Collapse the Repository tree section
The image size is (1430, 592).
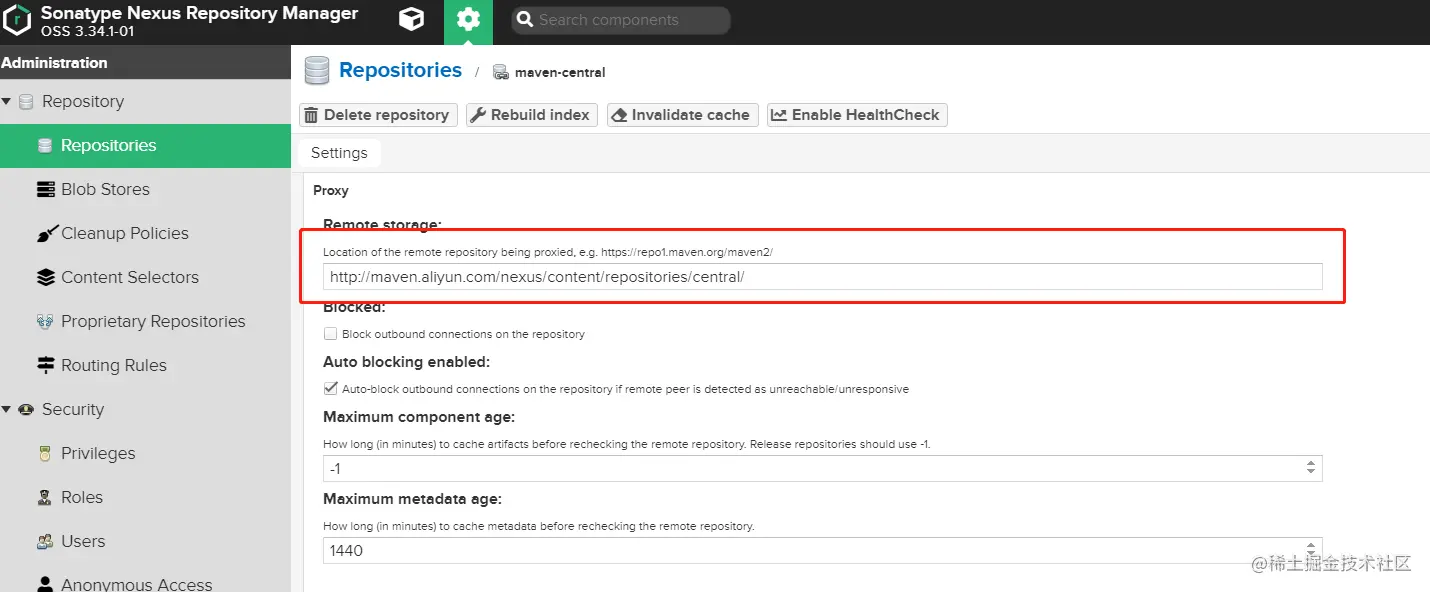(8, 101)
